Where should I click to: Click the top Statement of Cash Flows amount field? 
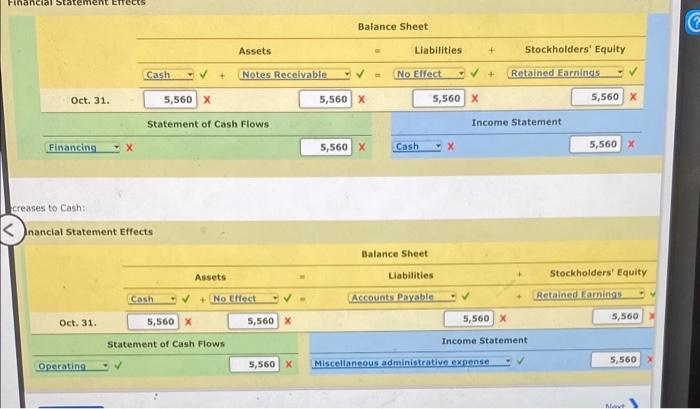coord(326,147)
